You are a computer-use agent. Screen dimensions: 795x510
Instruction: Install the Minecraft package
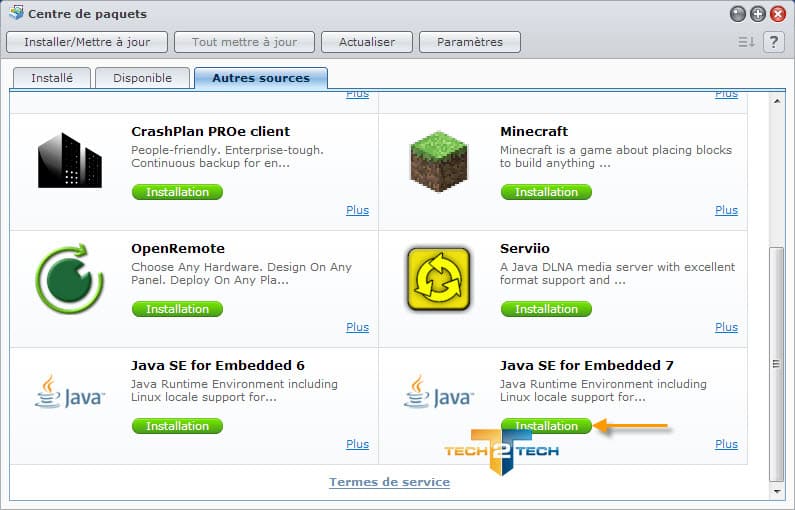coord(547,192)
